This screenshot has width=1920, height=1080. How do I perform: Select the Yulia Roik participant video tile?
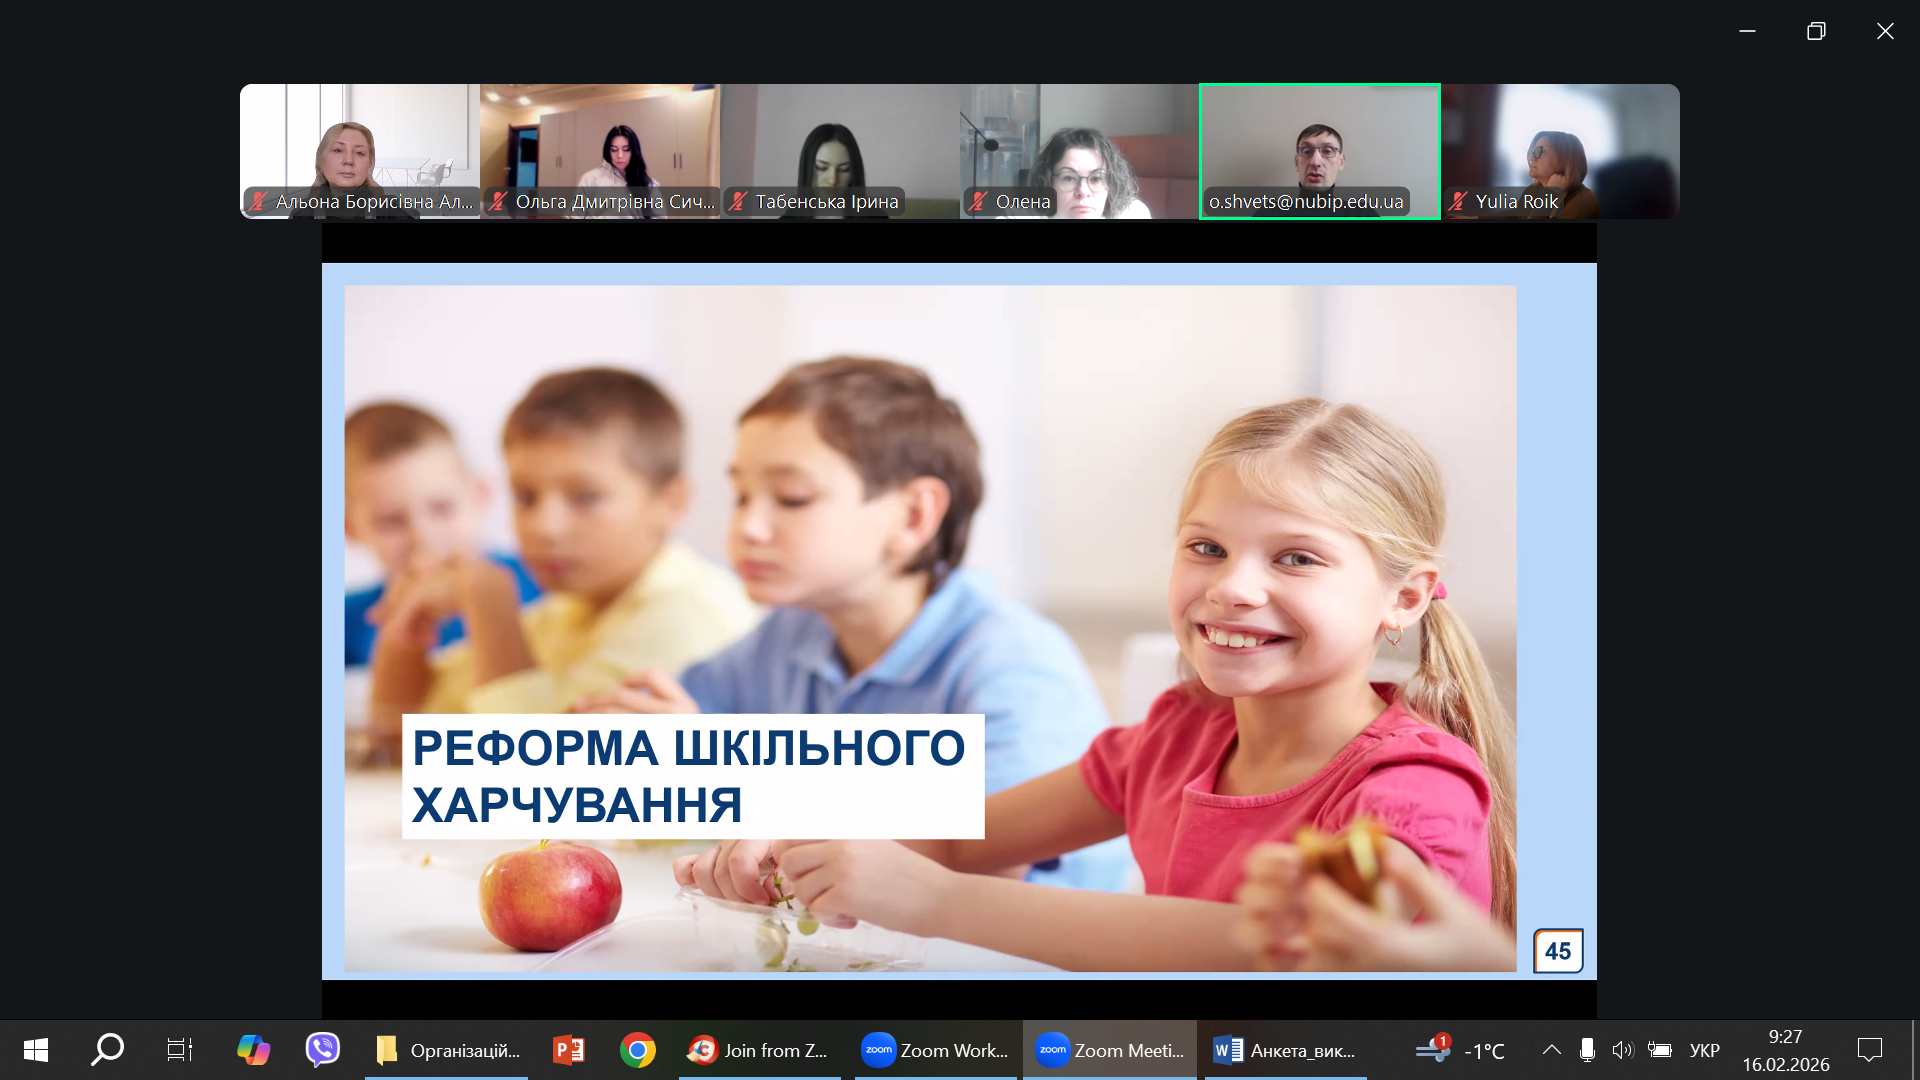(1560, 150)
